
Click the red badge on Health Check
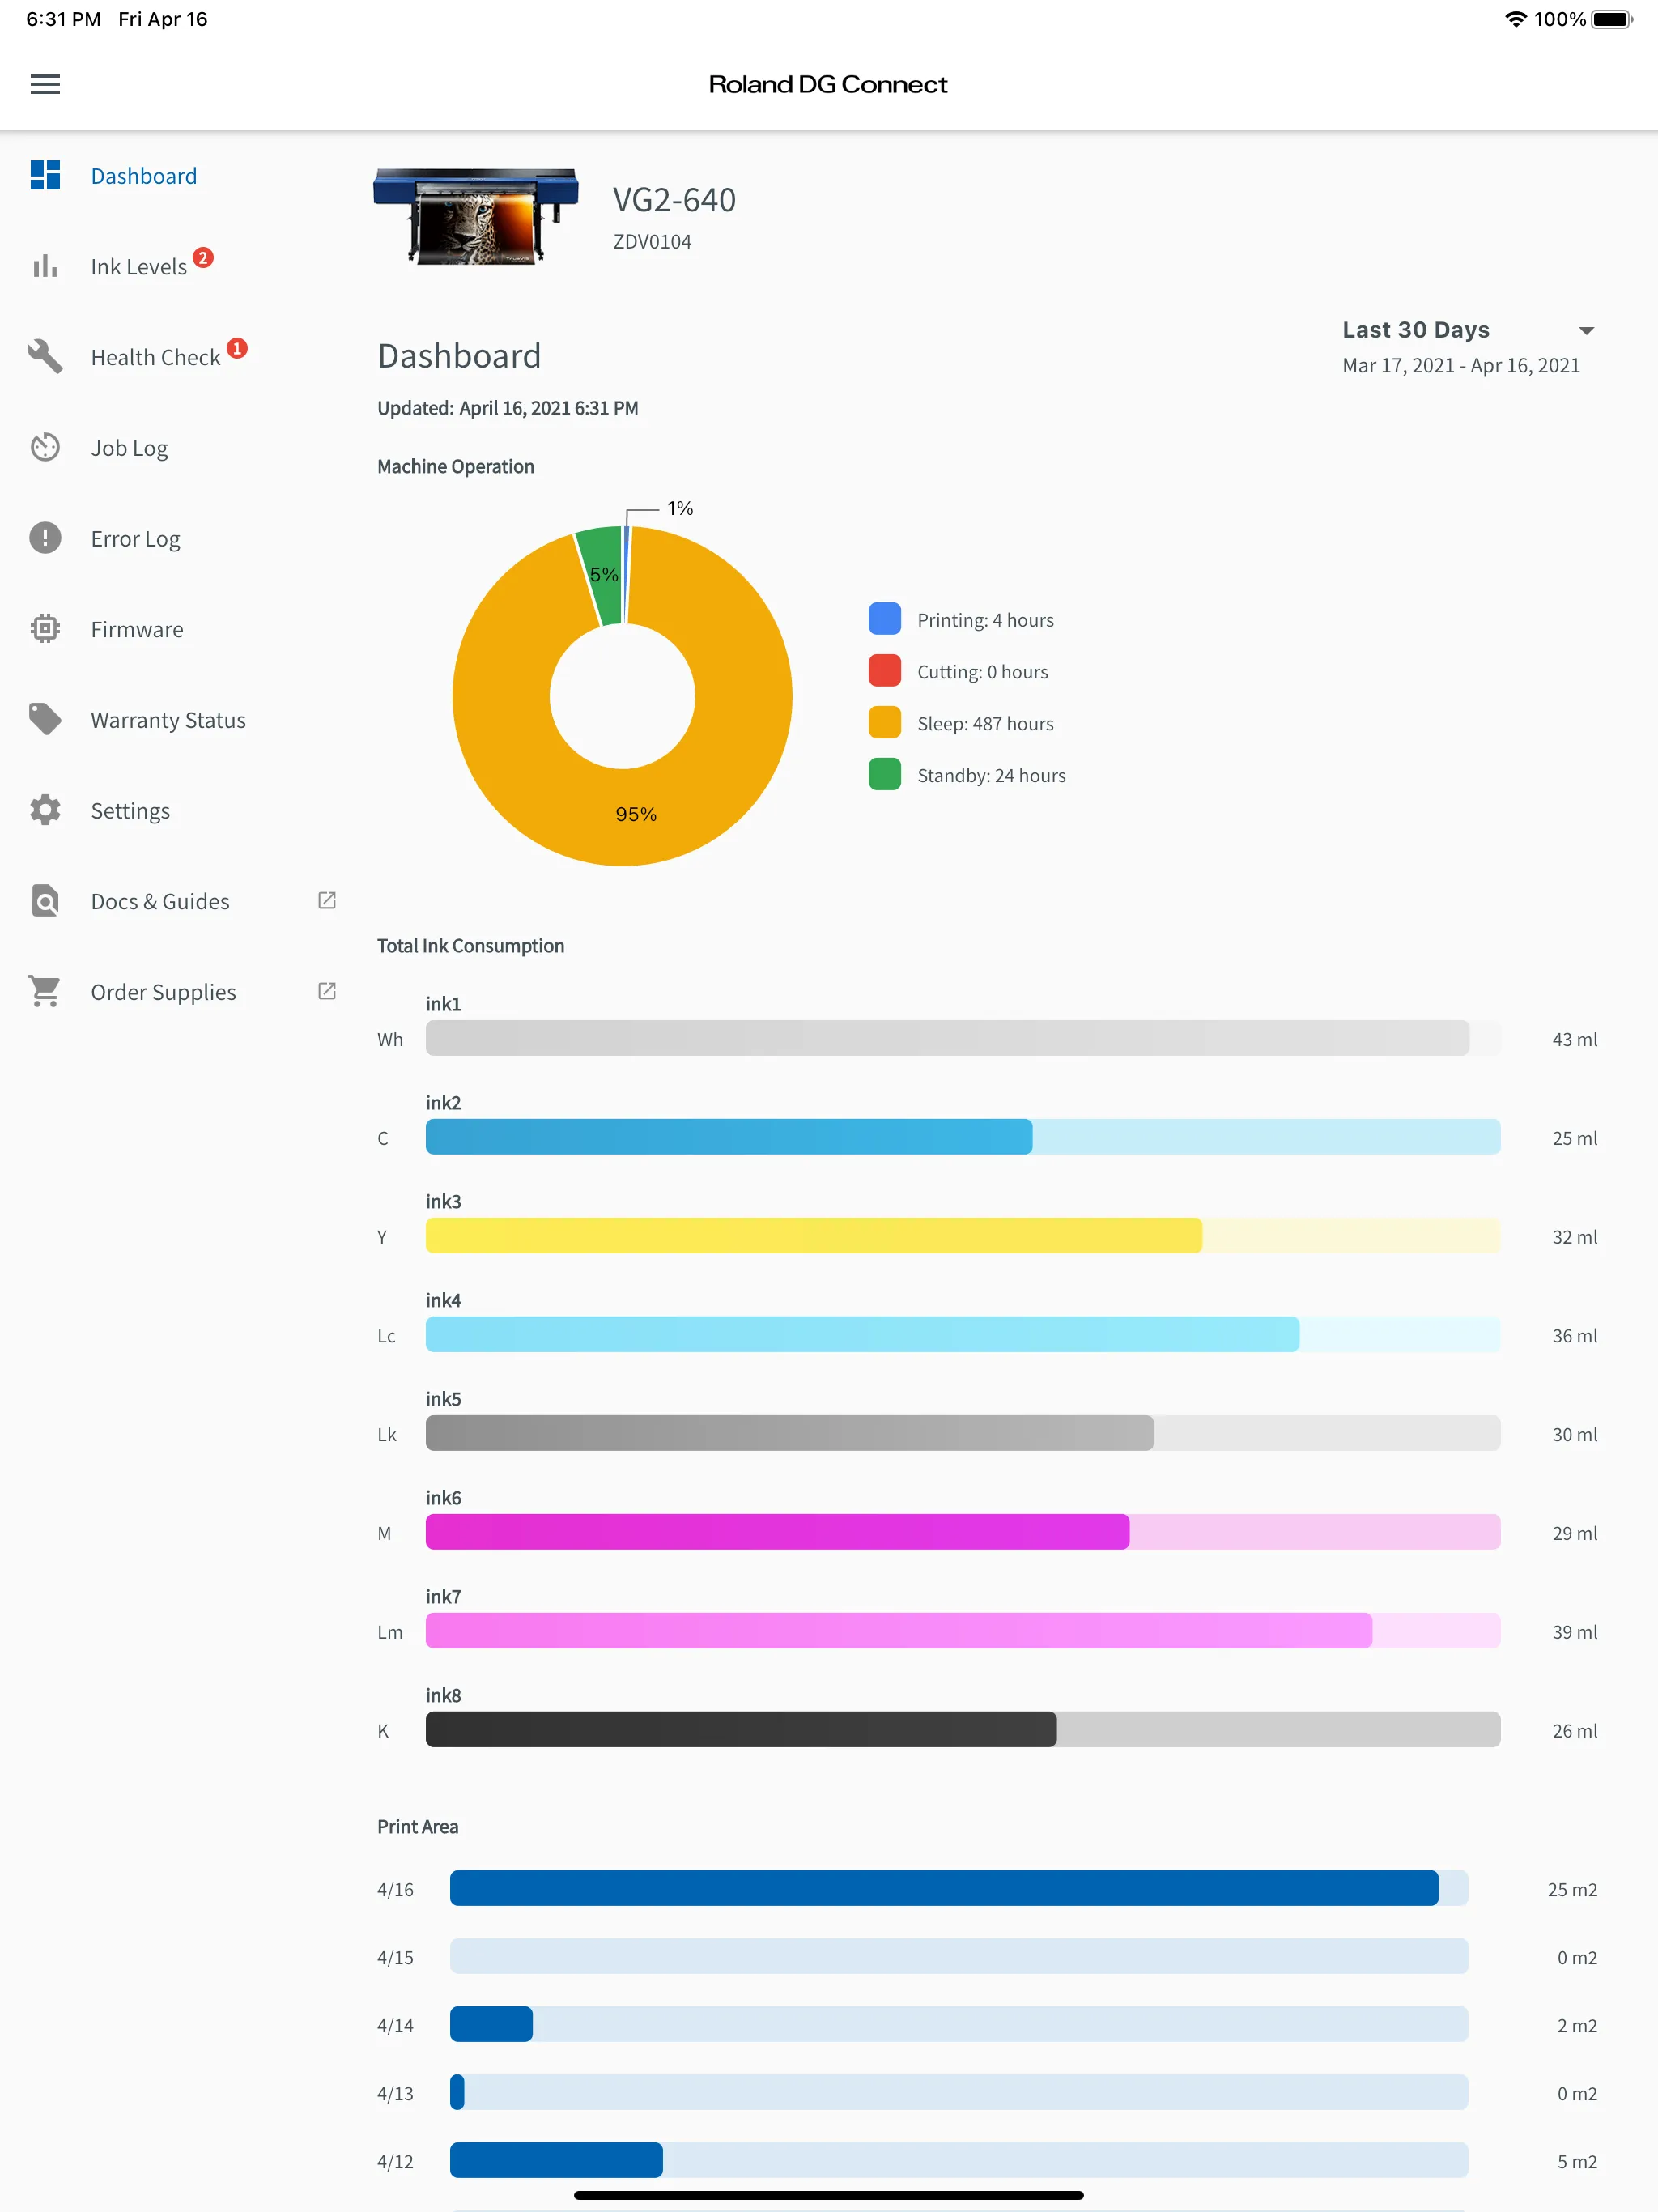pyautogui.click(x=237, y=348)
